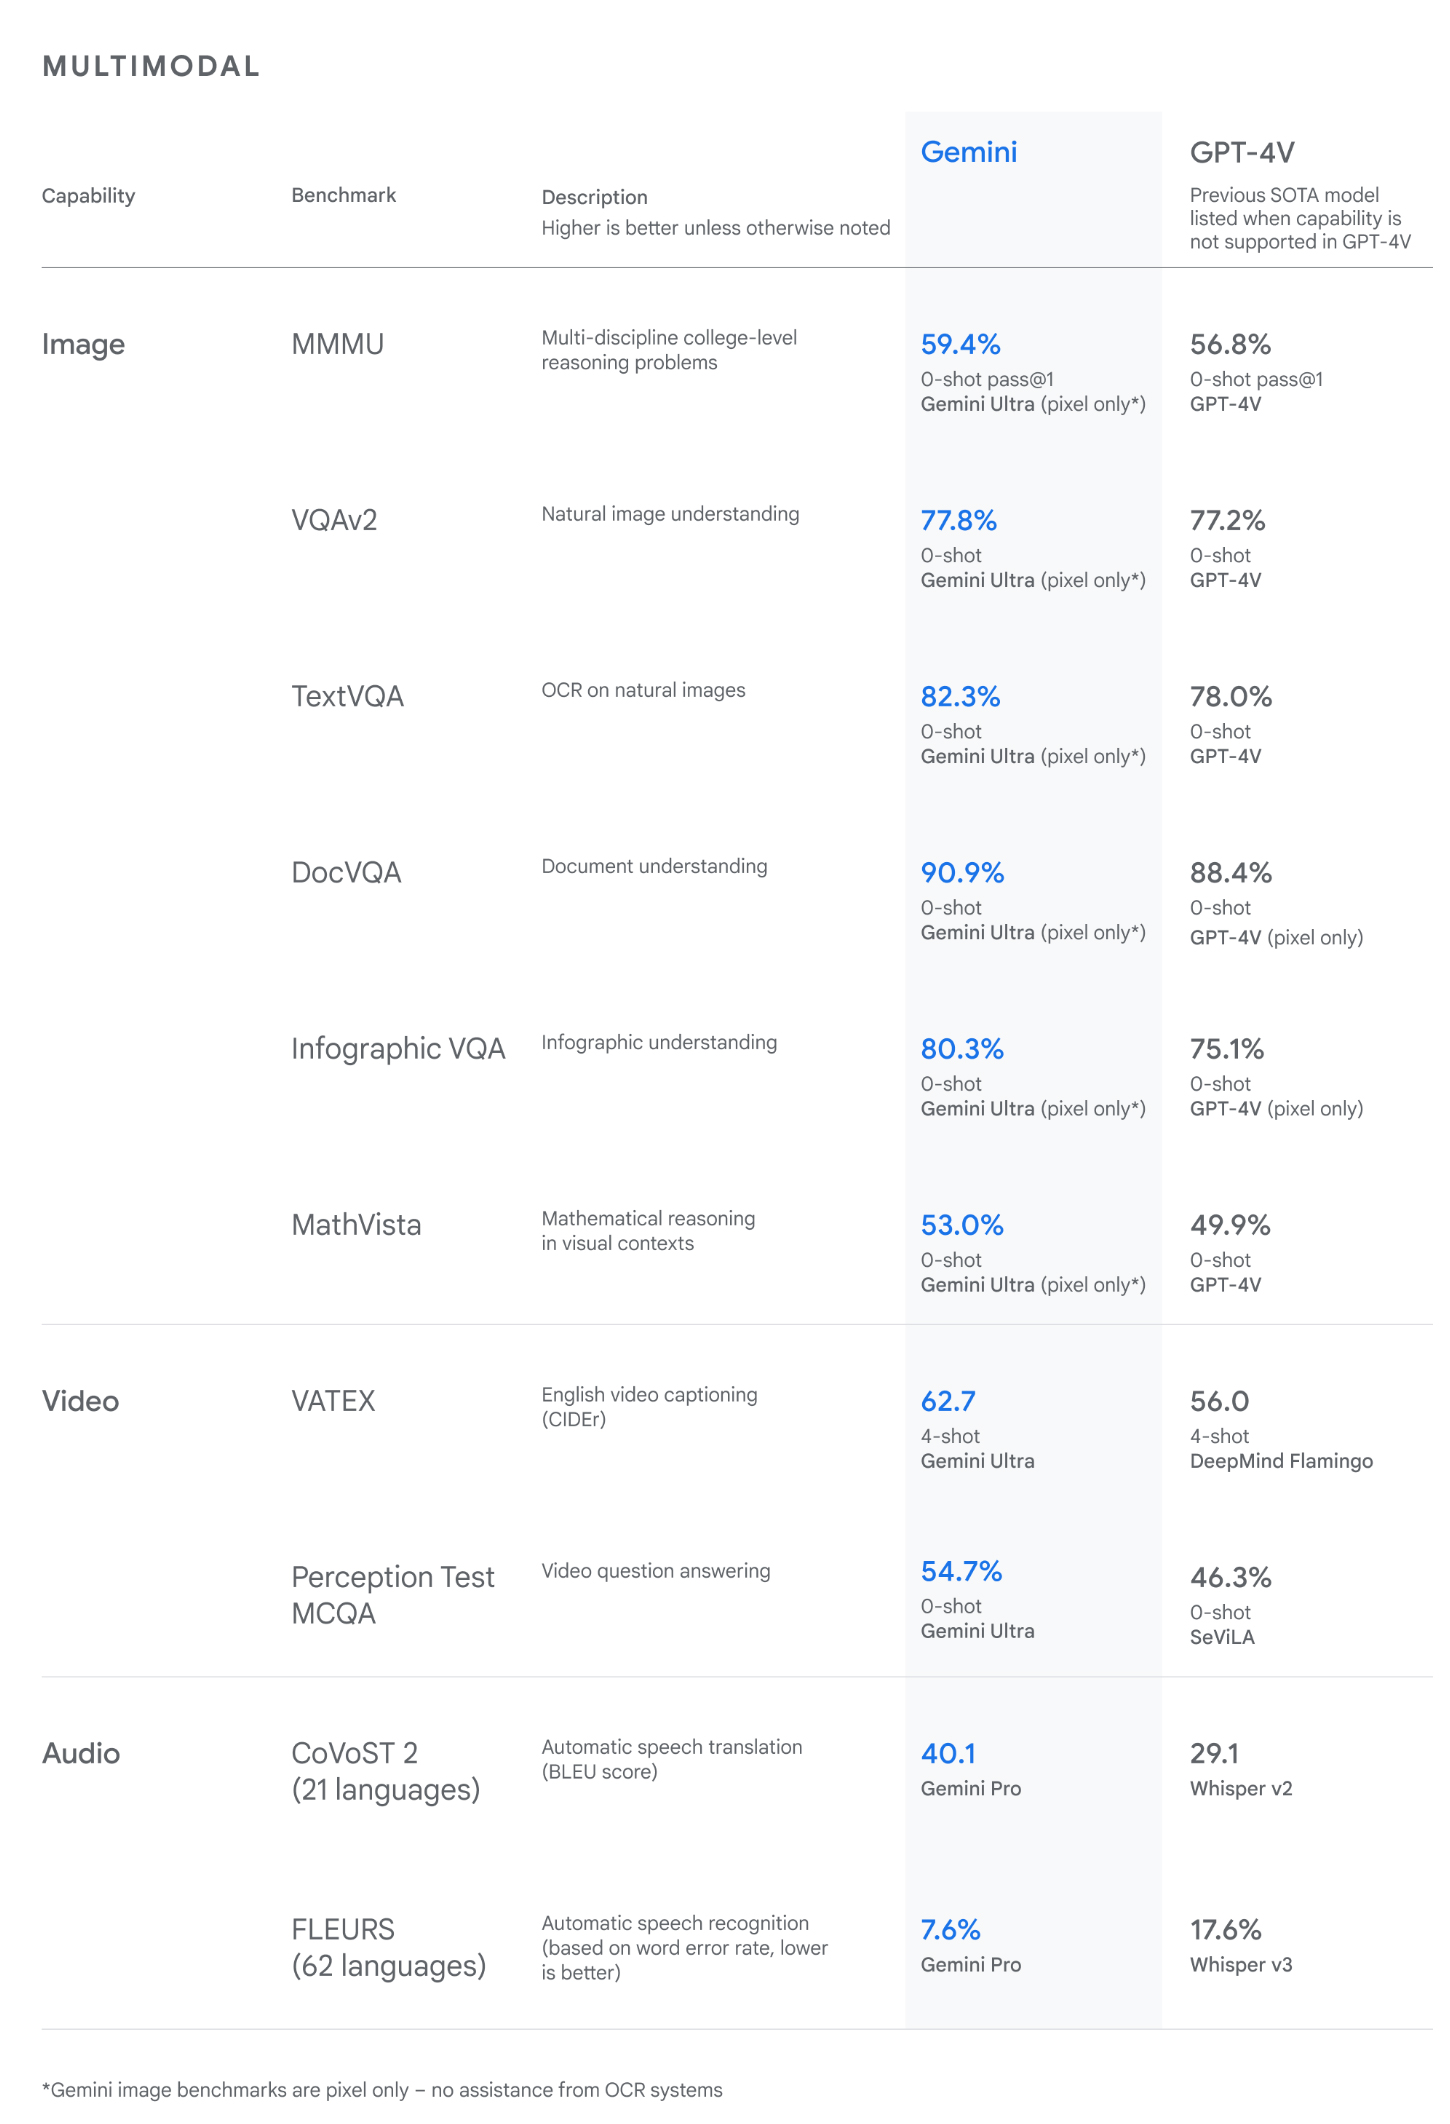Select the MMMU benchmark name
The width and height of the screenshot is (1450, 2124).
tap(337, 344)
